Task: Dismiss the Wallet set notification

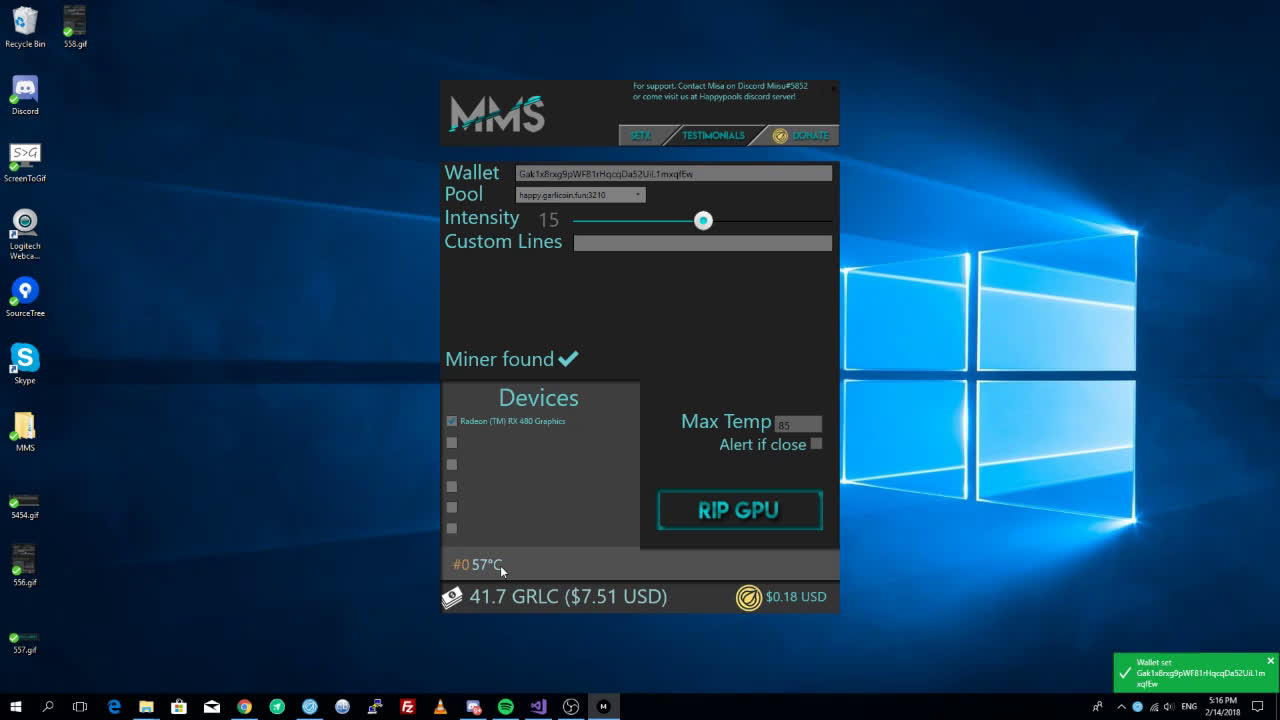Action: click(1271, 660)
